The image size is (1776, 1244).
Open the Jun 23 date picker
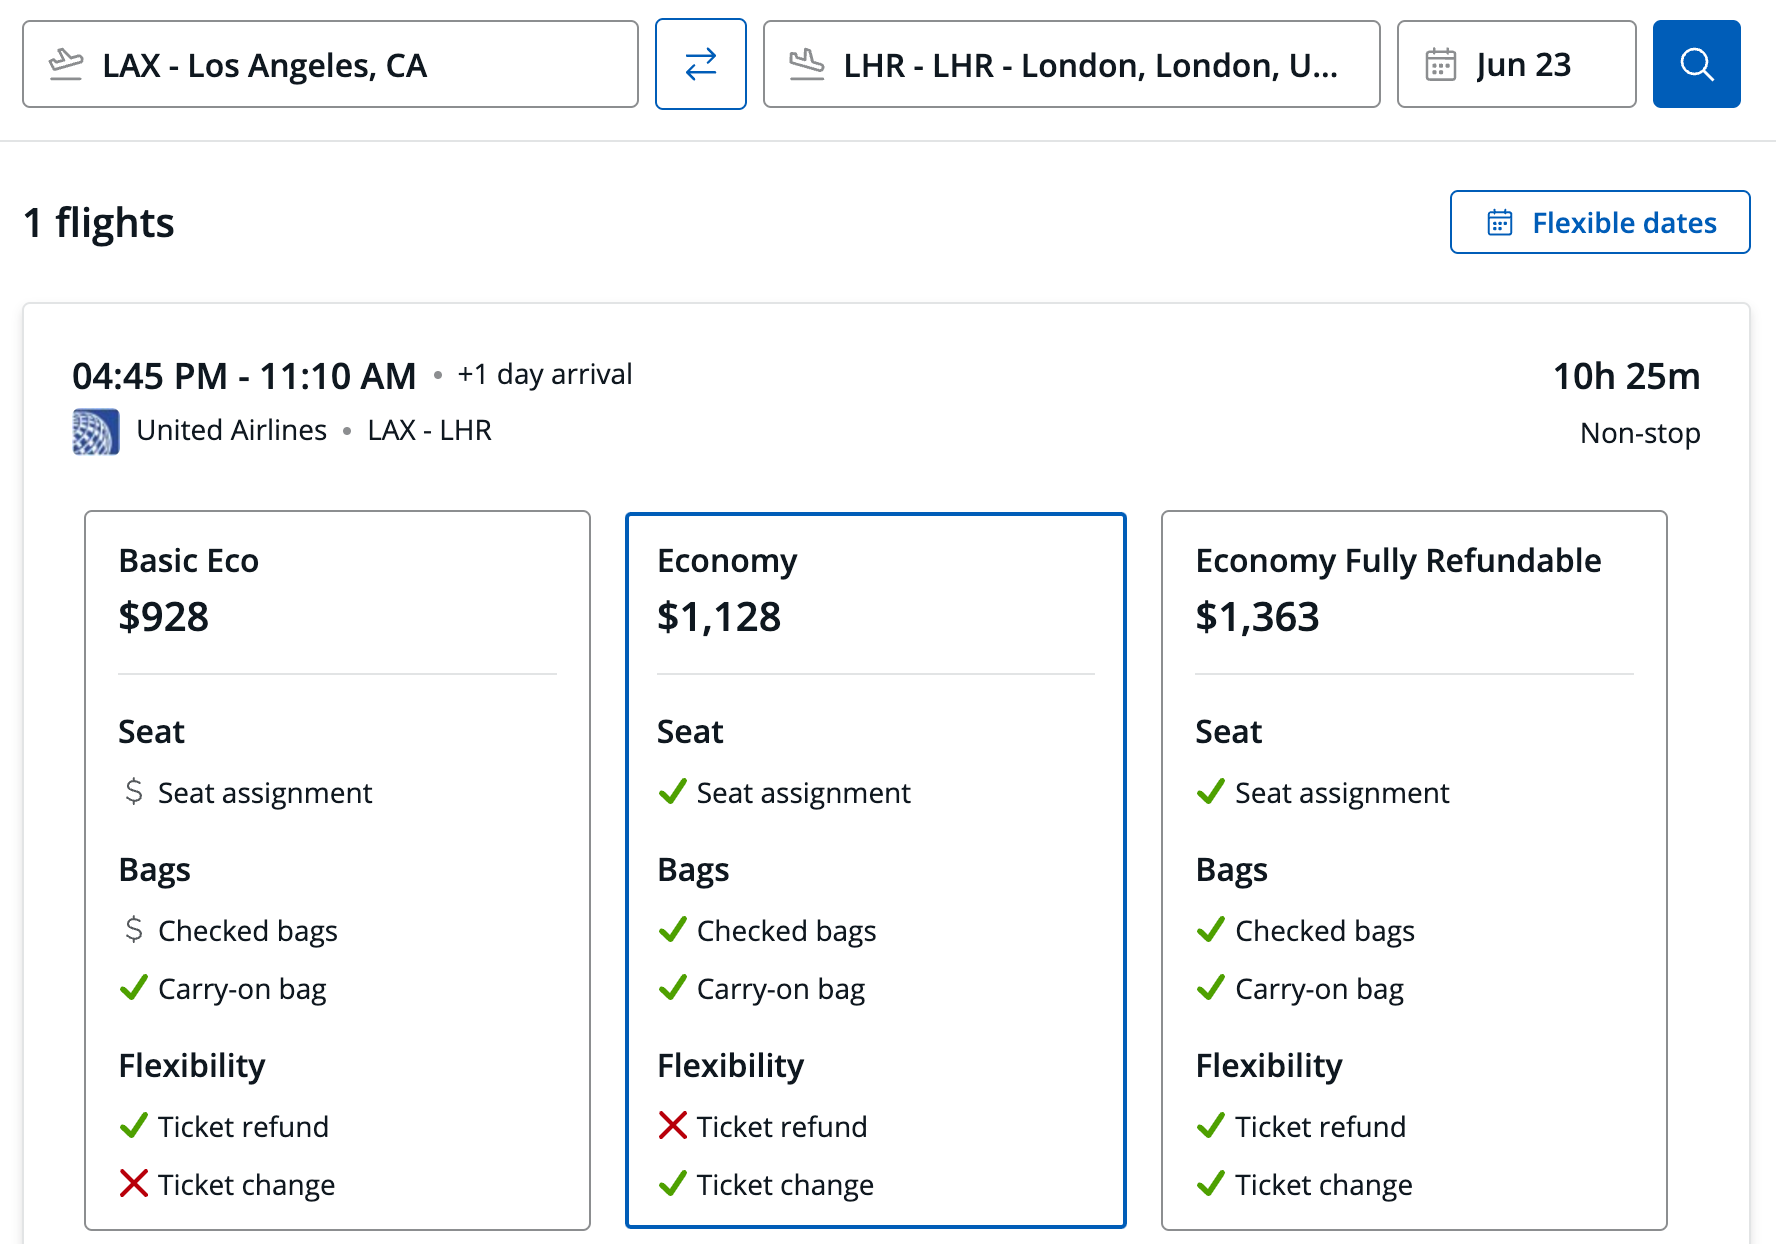pyautogui.click(x=1523, y=65)
